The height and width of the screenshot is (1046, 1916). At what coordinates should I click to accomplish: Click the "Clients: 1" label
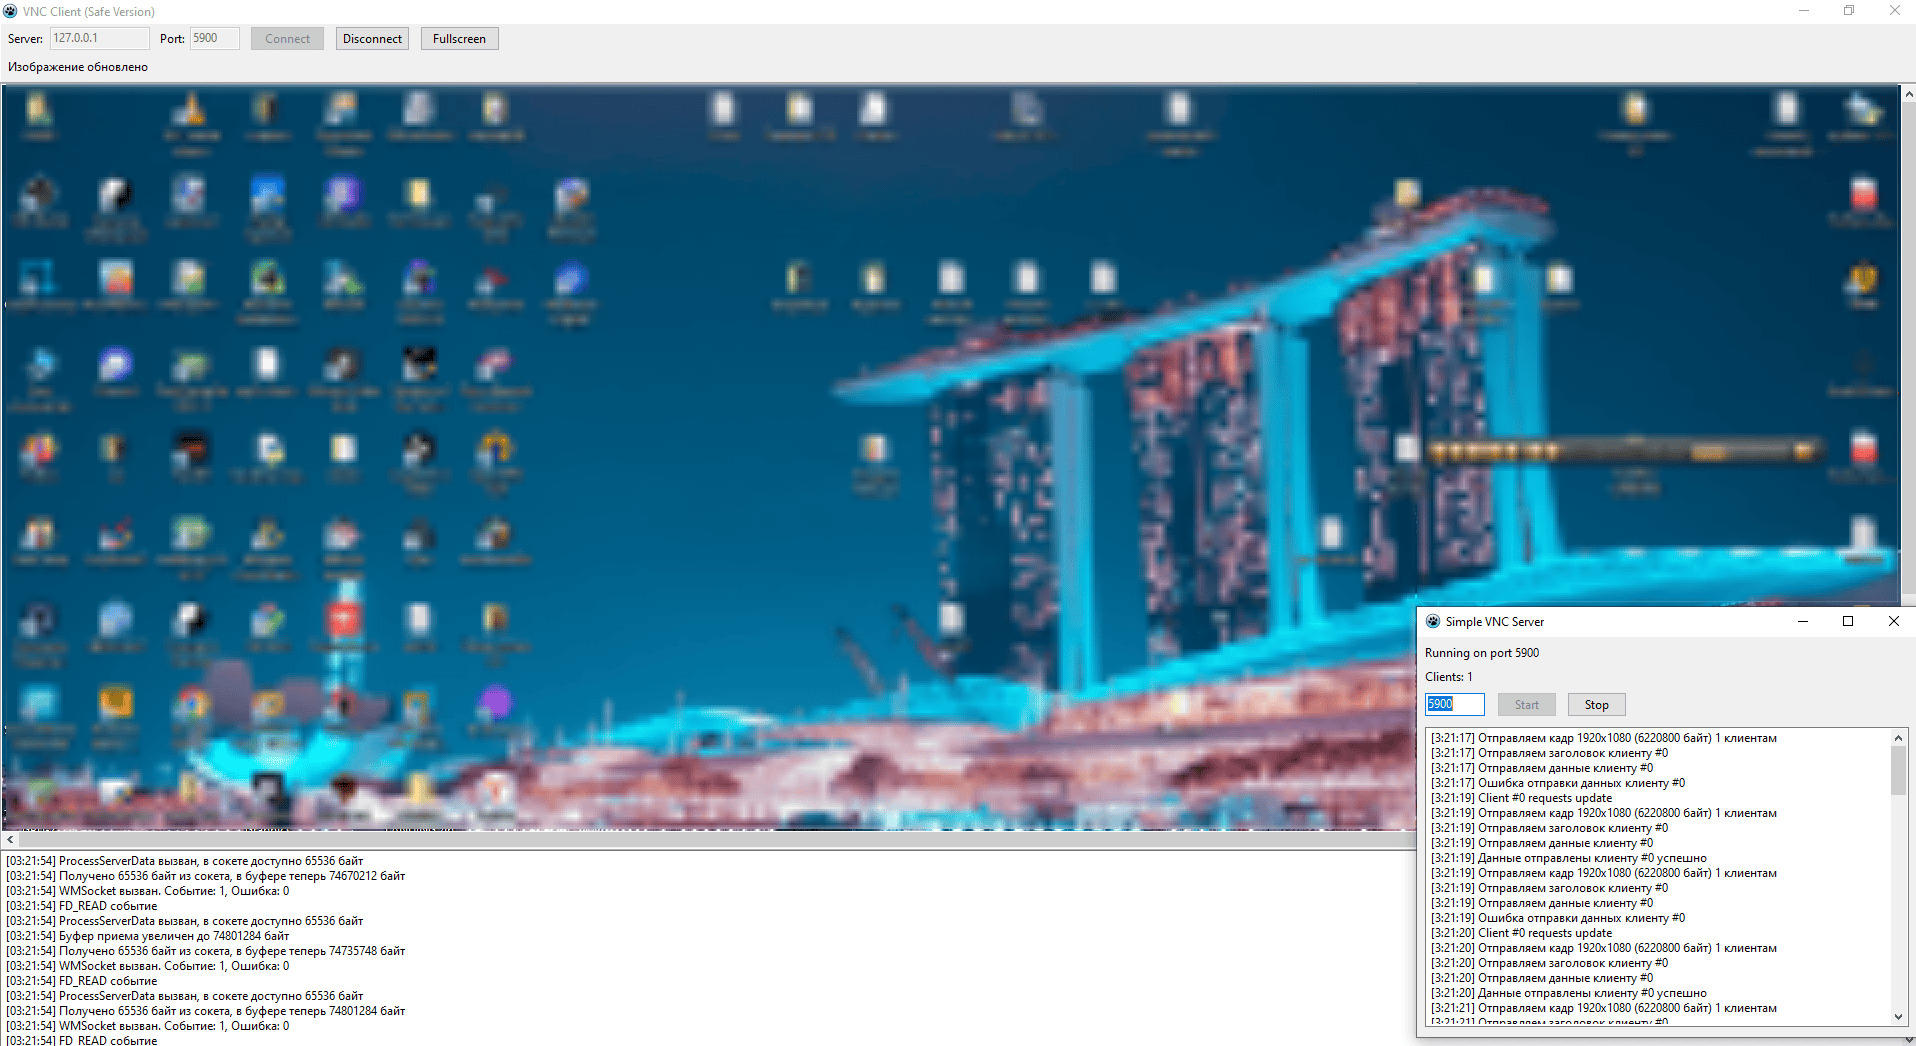click(1449, 677)
